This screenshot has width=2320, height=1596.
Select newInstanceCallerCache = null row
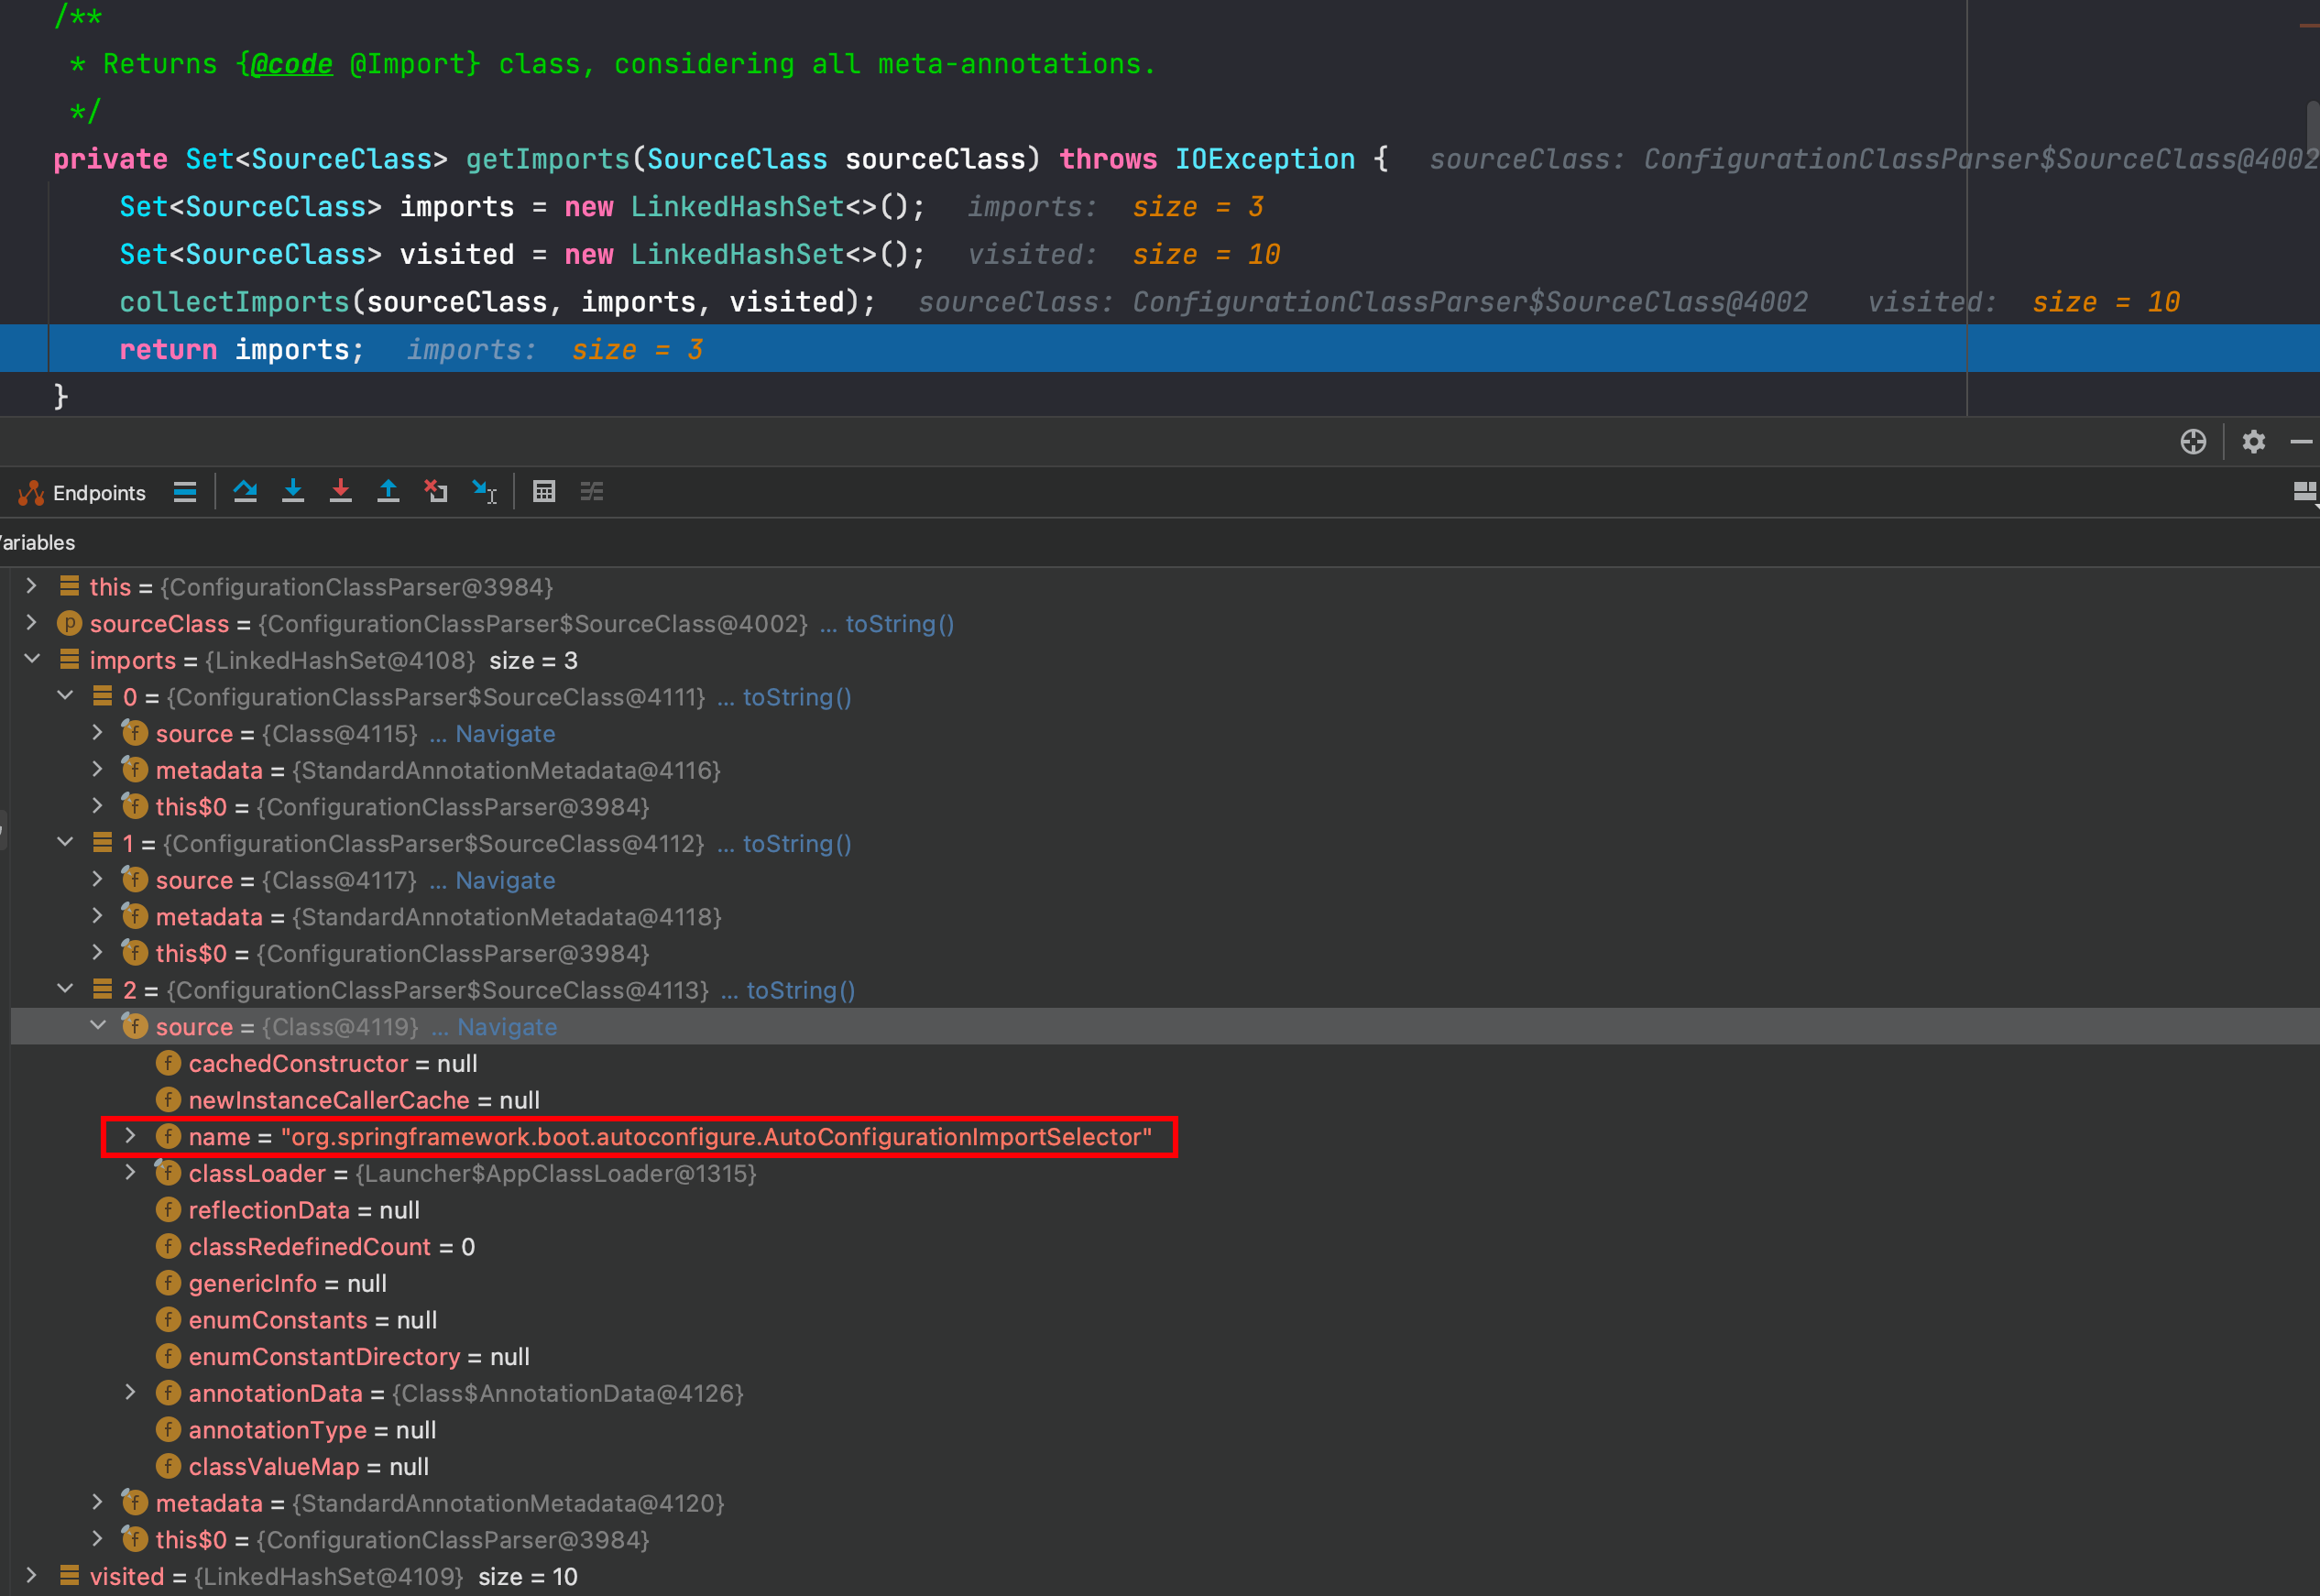click(1165, 1100)
